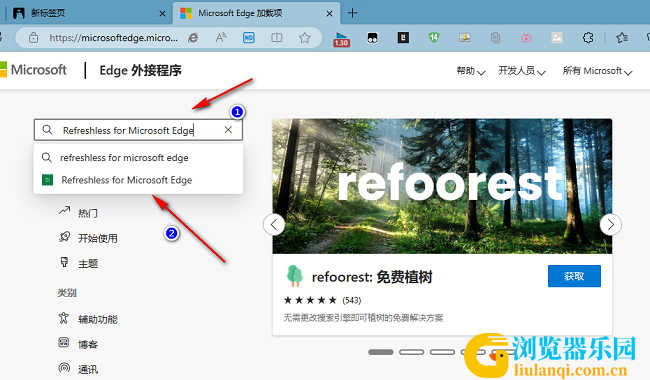
Task: Open the Extensions puzzle piece menu
Action: pyautogui.click(x=588, y=38)
